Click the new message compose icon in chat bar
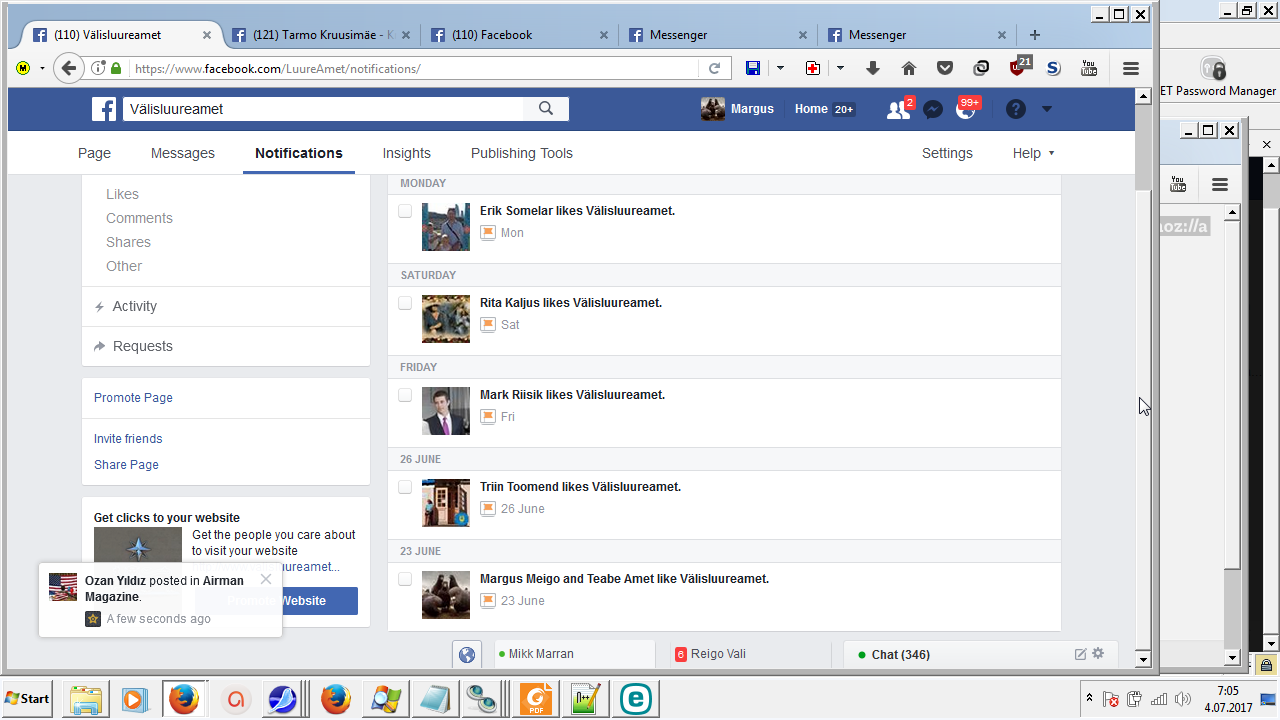Viewport: 1280px width, 720px height. click(x=1080, y=654)
